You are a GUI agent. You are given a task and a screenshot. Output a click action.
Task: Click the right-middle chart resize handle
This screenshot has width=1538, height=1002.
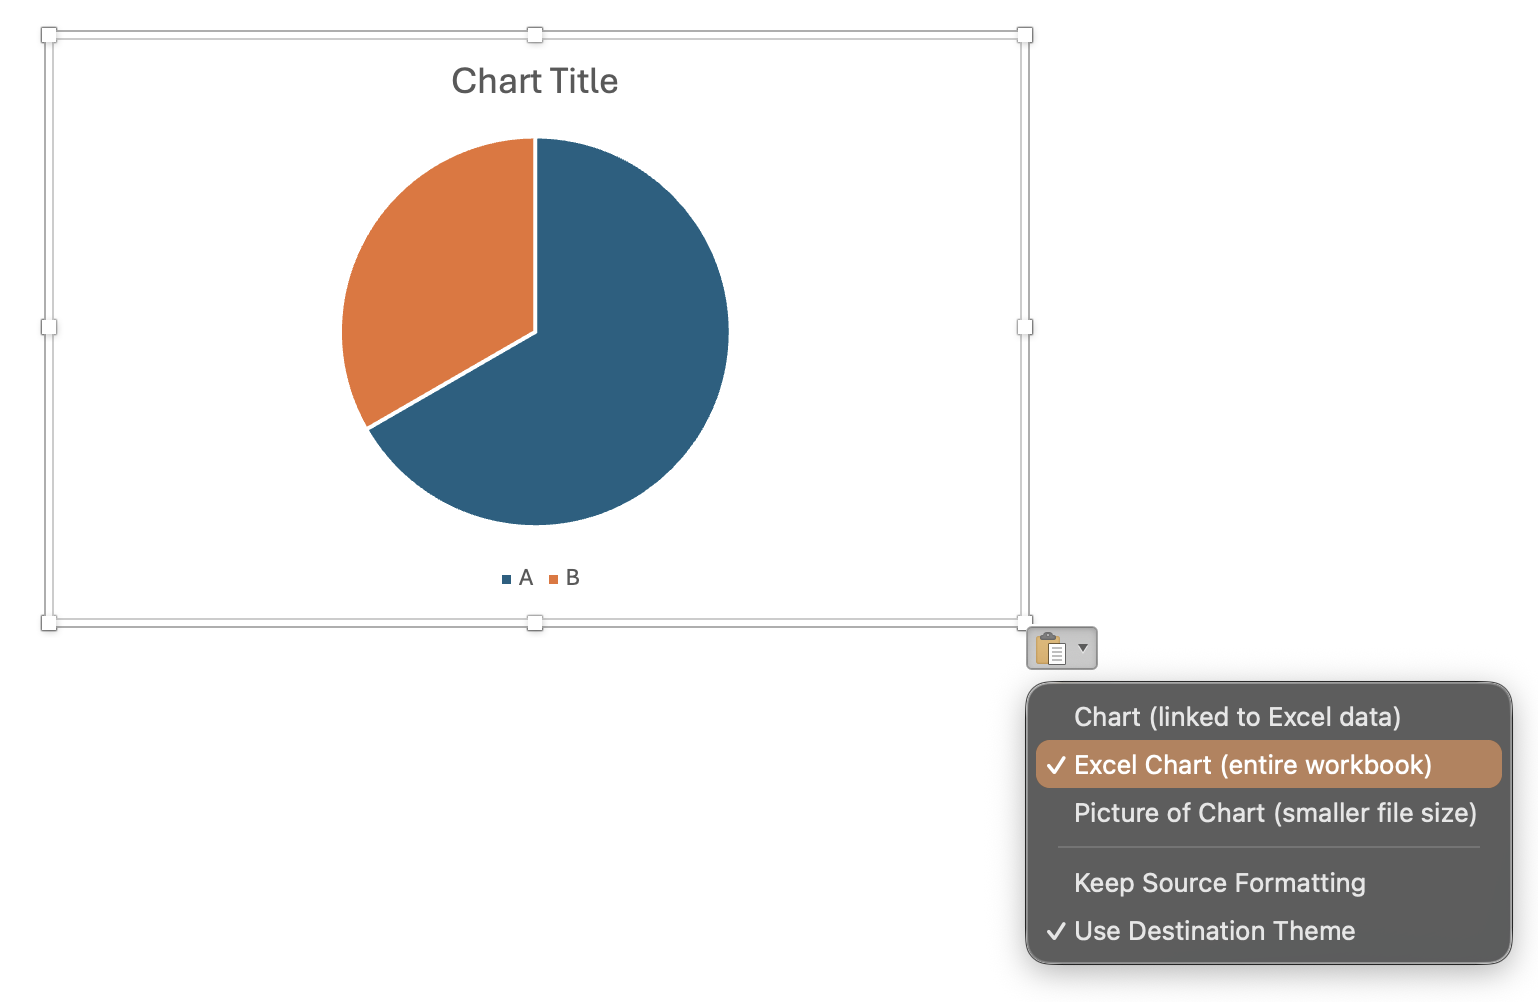click(x=1025, y=327)
